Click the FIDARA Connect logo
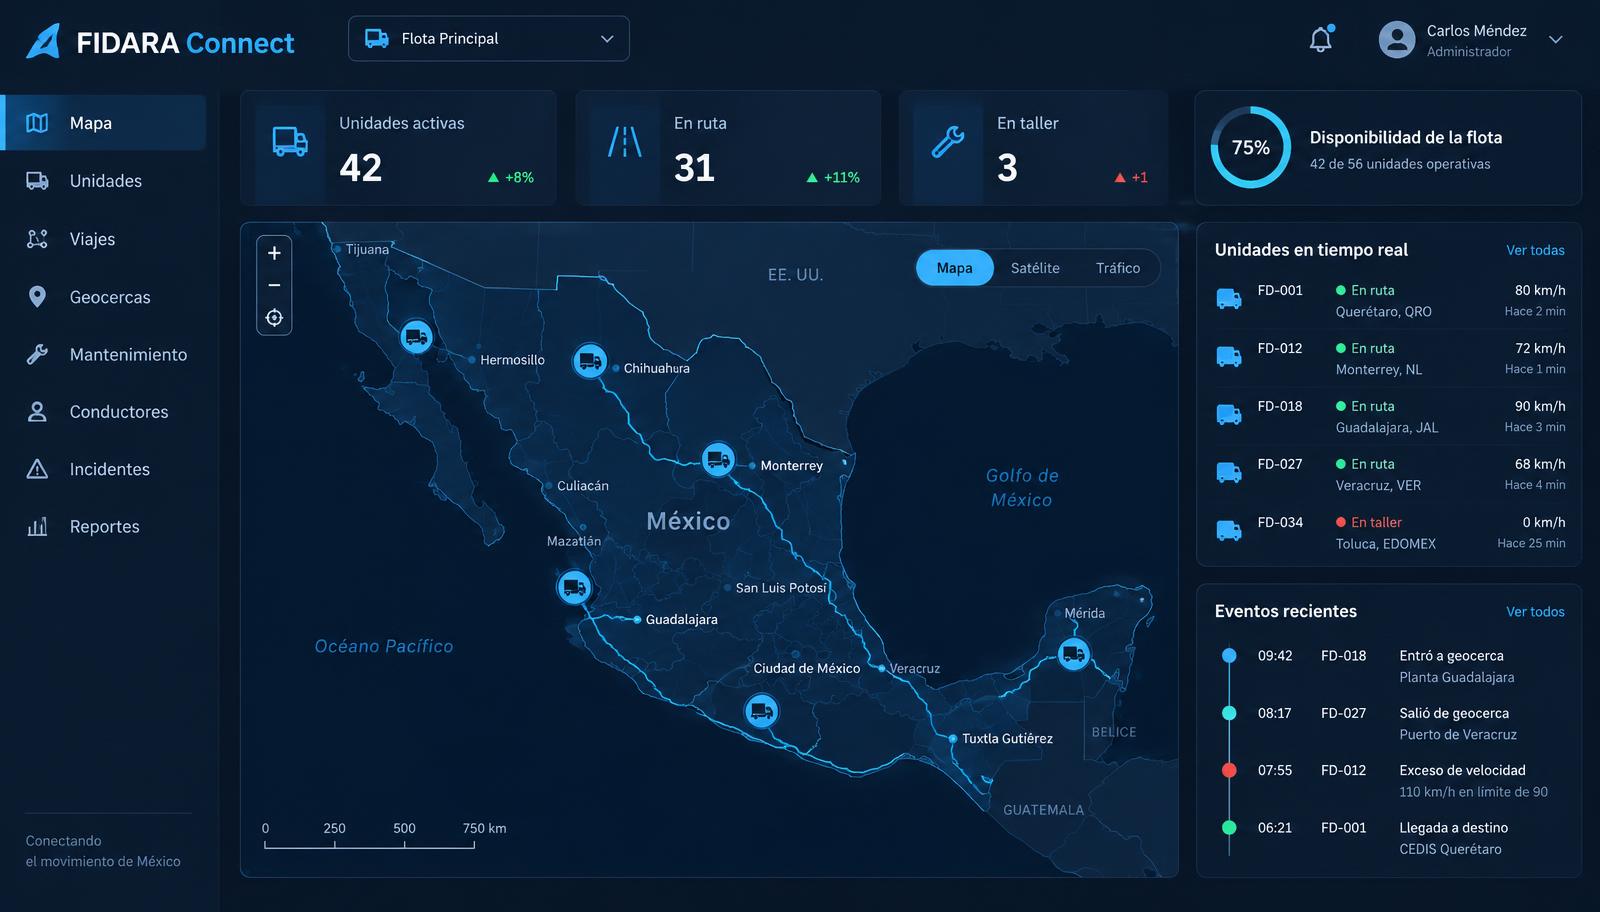The image size is (1600, 912). pos(160,42)
